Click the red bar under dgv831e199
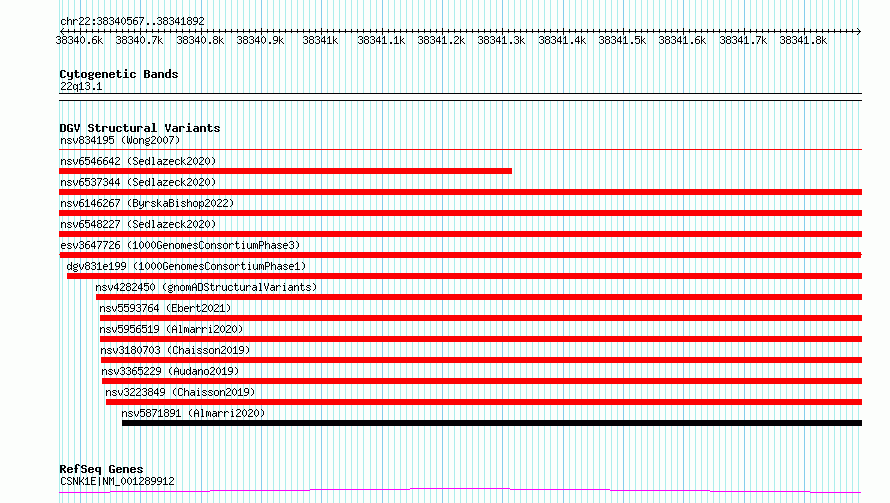Image resolution: width=890 pixels, height=503 pixels. [464, 276]
